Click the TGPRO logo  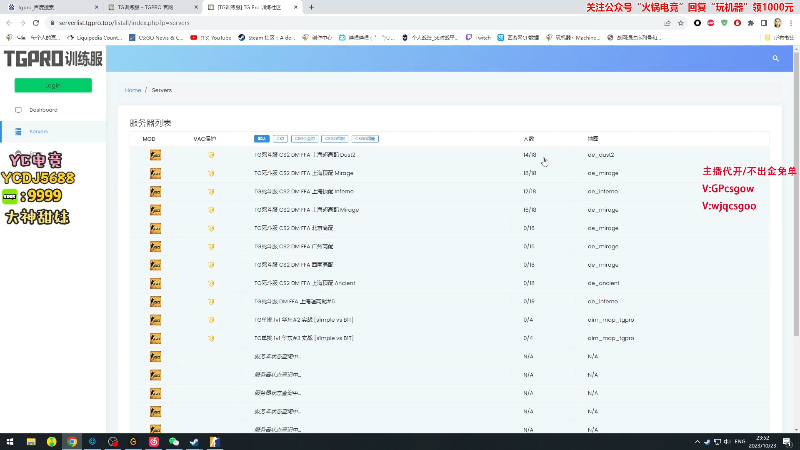point(53,59)
